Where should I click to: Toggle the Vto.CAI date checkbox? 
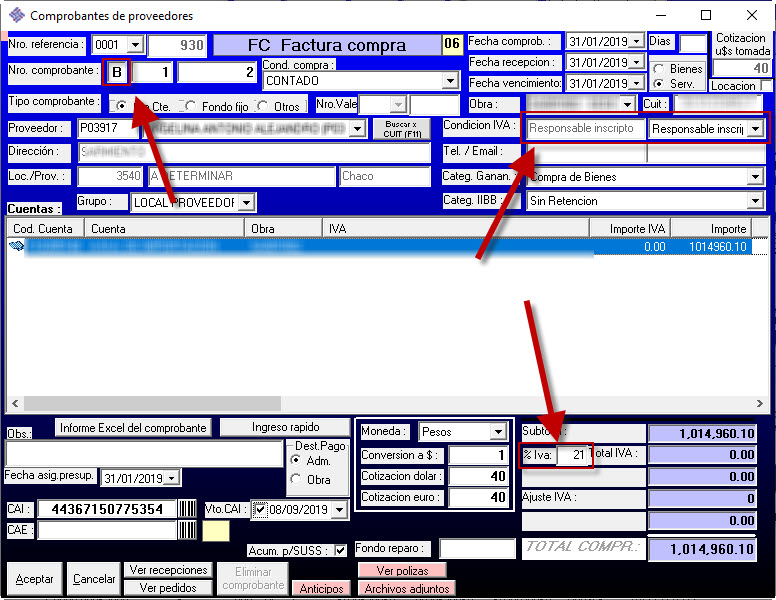[259, 509]
